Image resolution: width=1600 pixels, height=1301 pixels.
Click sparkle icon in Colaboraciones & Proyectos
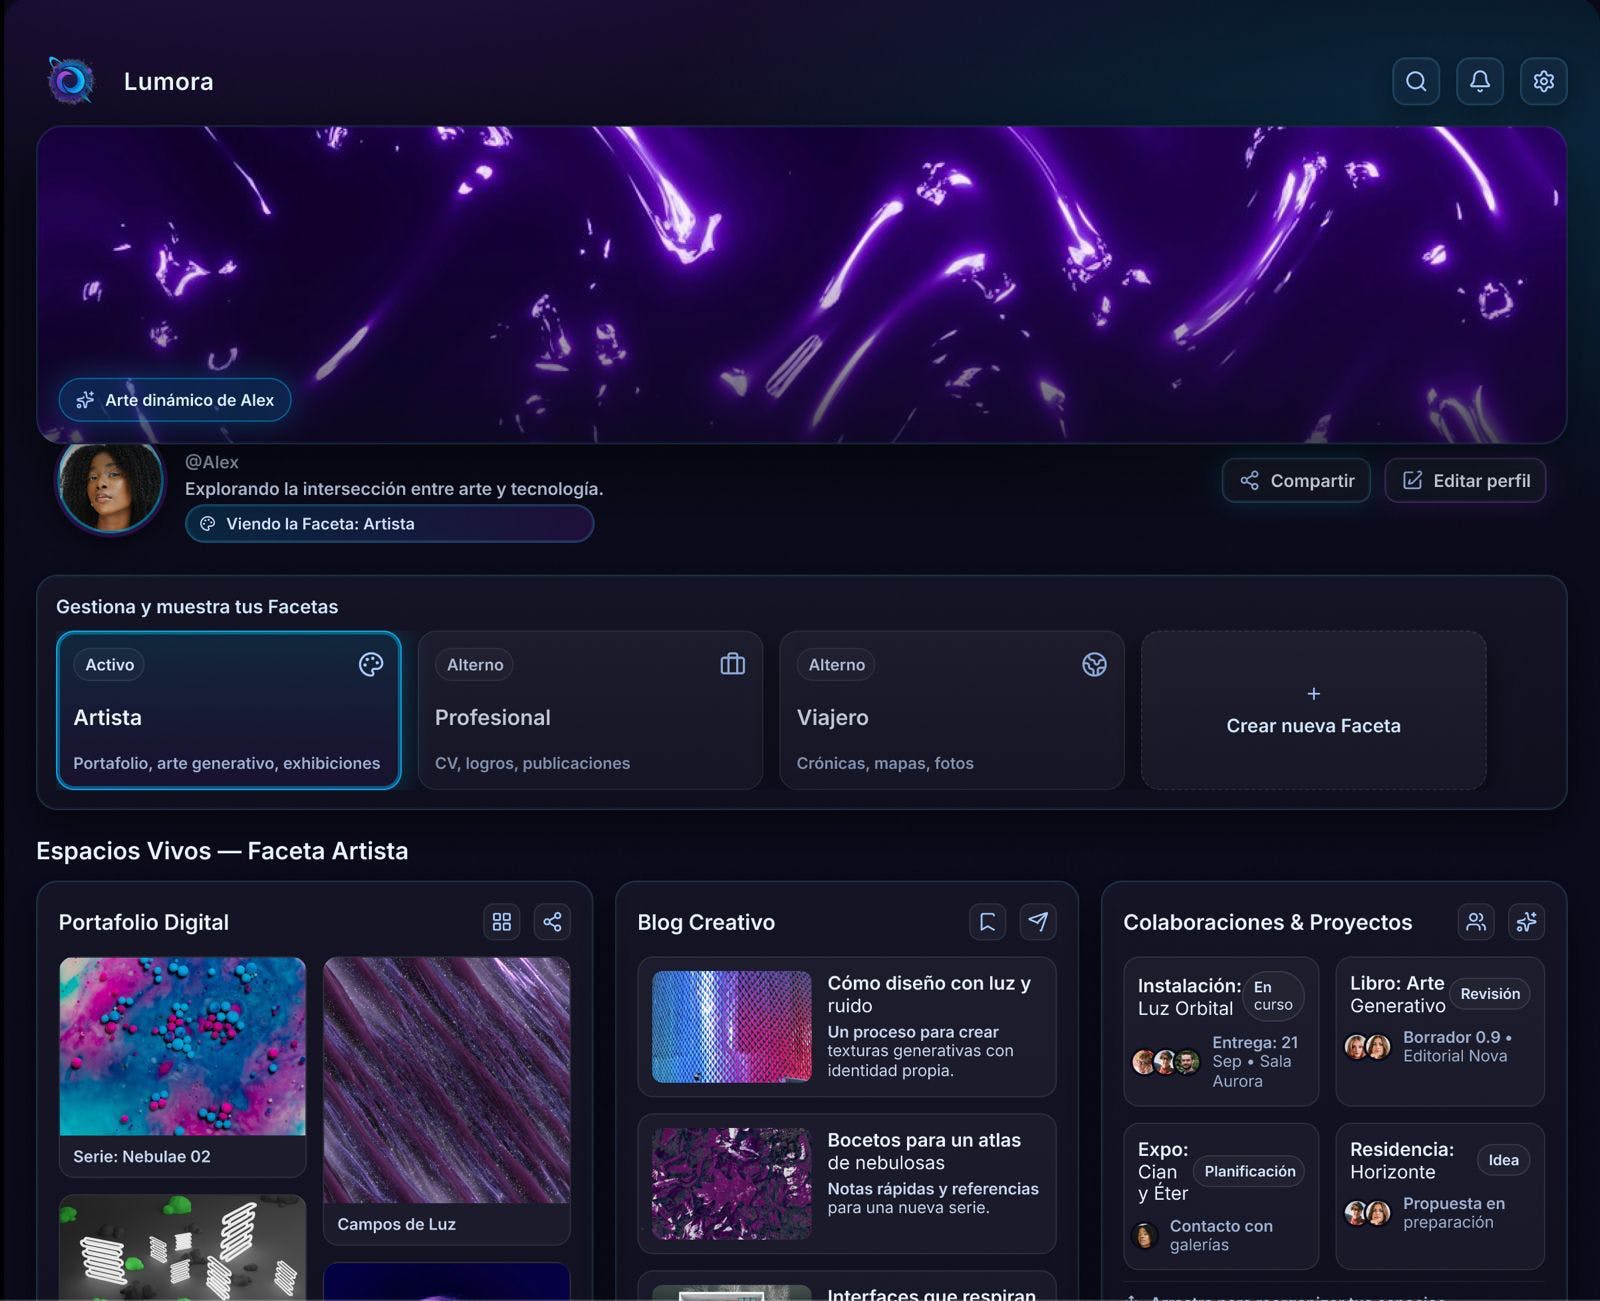(x=1526, y=922)
